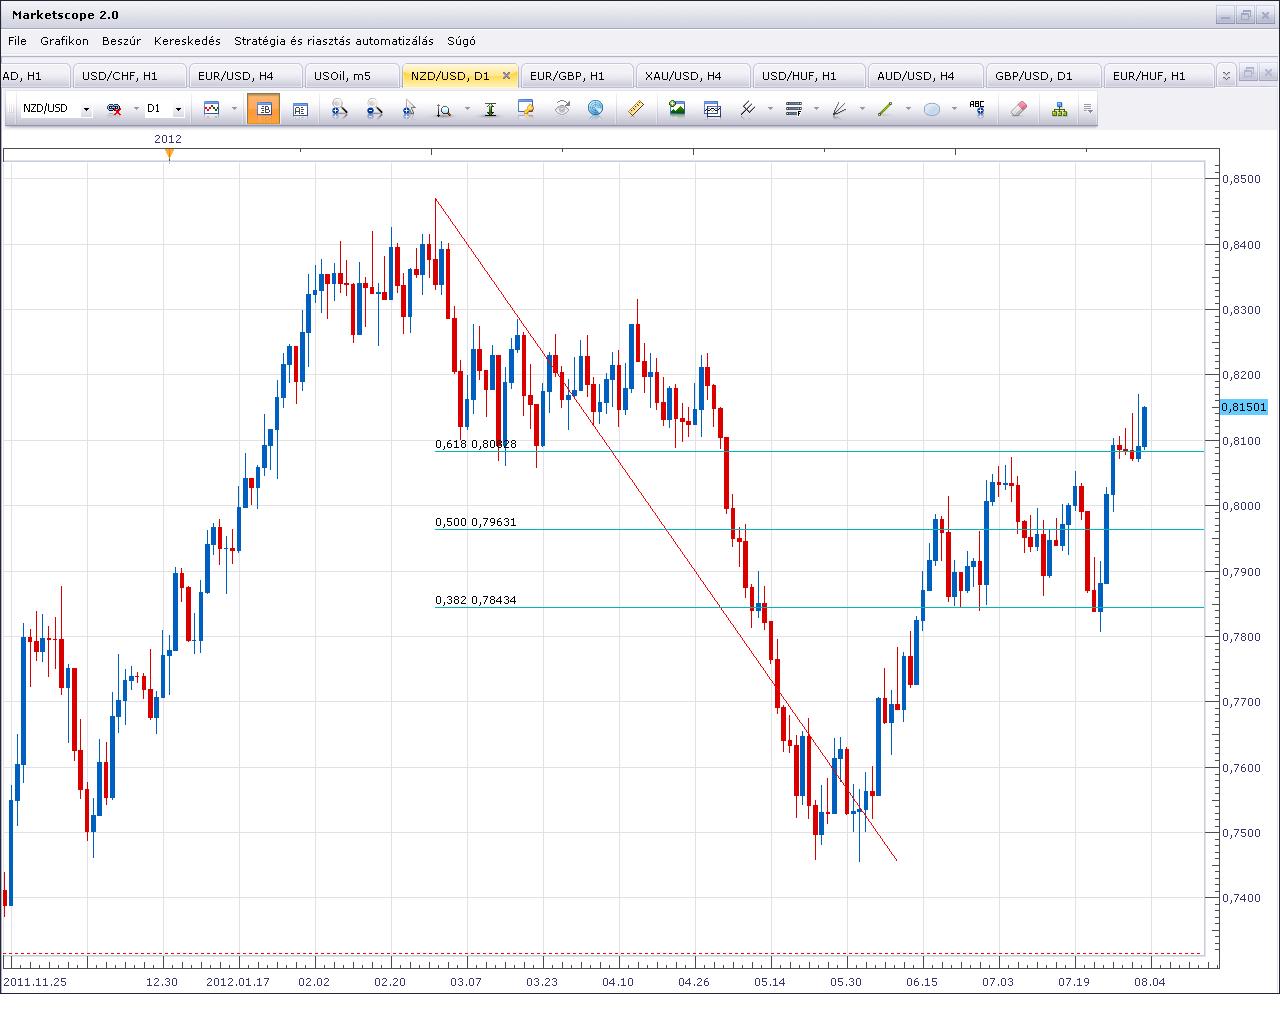This screenshot has width=1280, height=1024.
Task: Open Stratégia és riasztás automatizálás menu
Action: pos(334,41)
